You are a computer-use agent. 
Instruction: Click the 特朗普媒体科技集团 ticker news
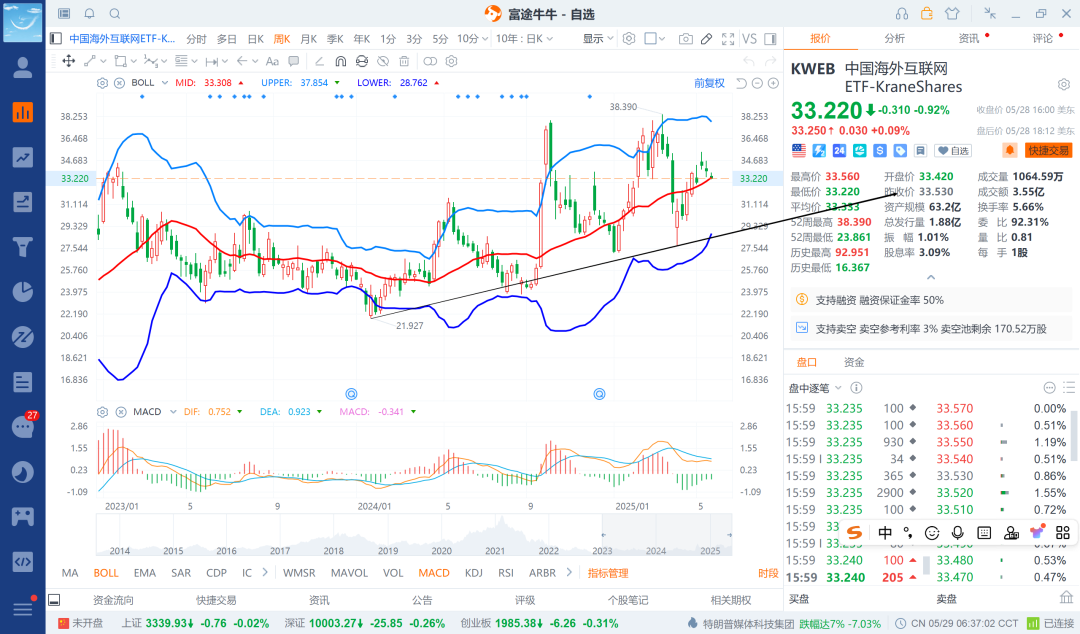tap(749, 624)
